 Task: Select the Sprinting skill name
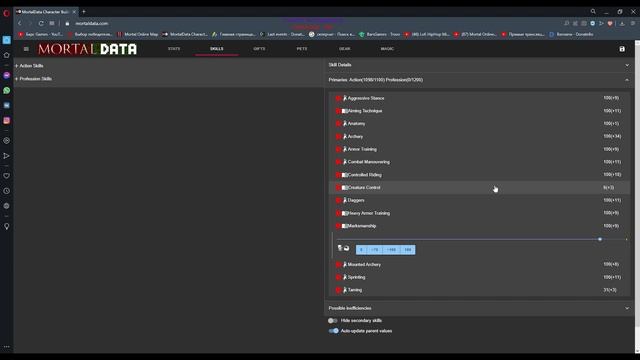tap(356, 277)
